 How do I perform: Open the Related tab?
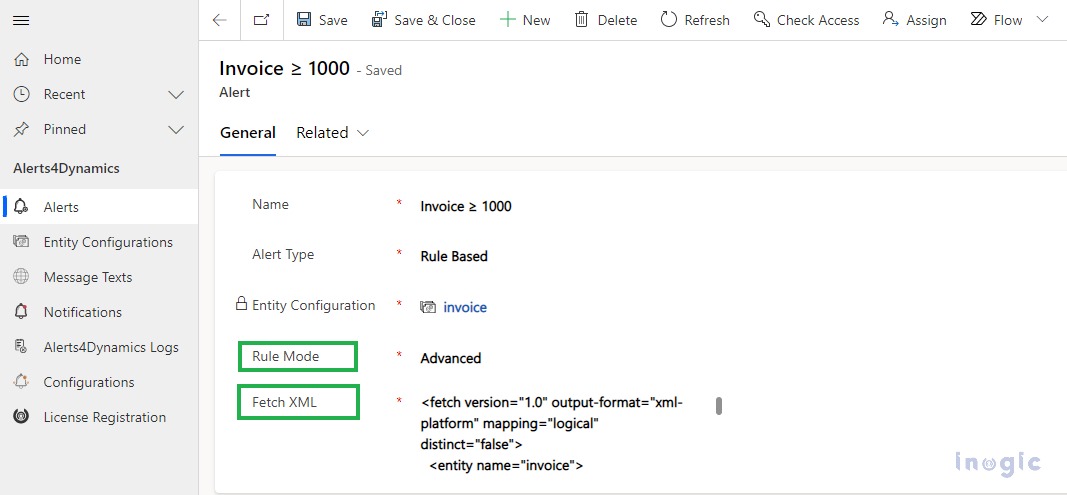322,133
